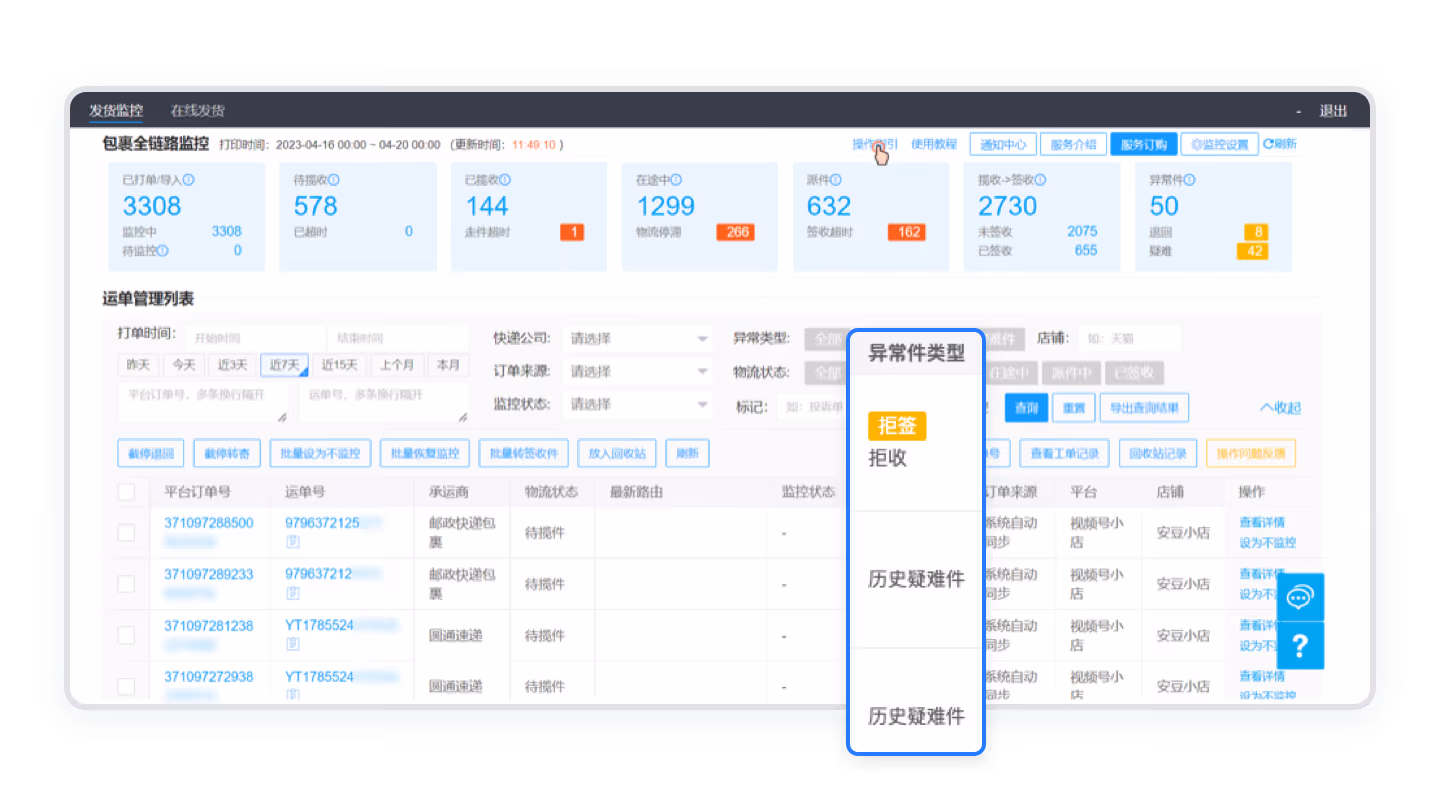Open the 监控状态 dropdown
Screen dimensions: 1440x800
636,404
